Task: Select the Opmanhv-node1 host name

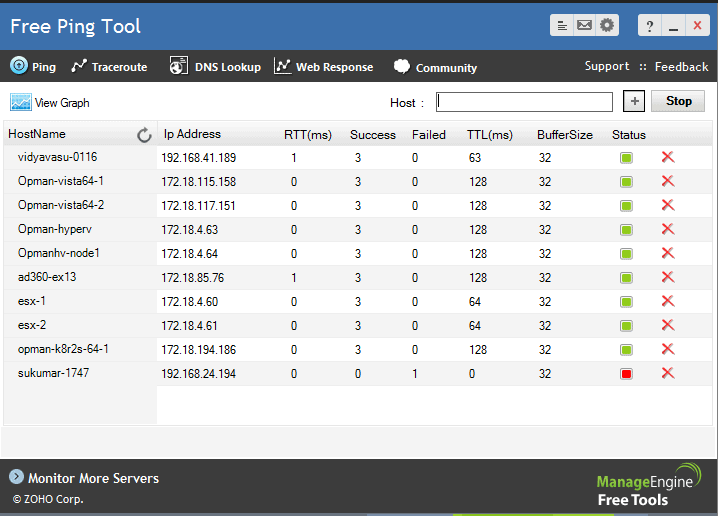Action: pyautogui.click(x=59, y=253)
